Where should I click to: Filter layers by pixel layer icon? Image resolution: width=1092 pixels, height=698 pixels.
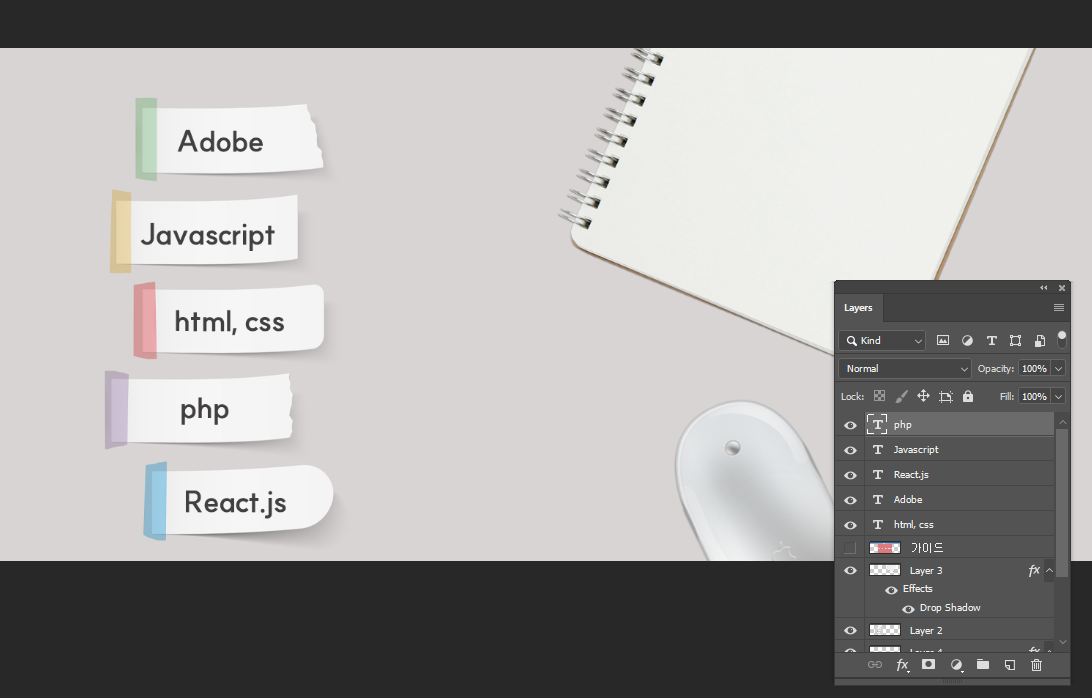[942, 341]
